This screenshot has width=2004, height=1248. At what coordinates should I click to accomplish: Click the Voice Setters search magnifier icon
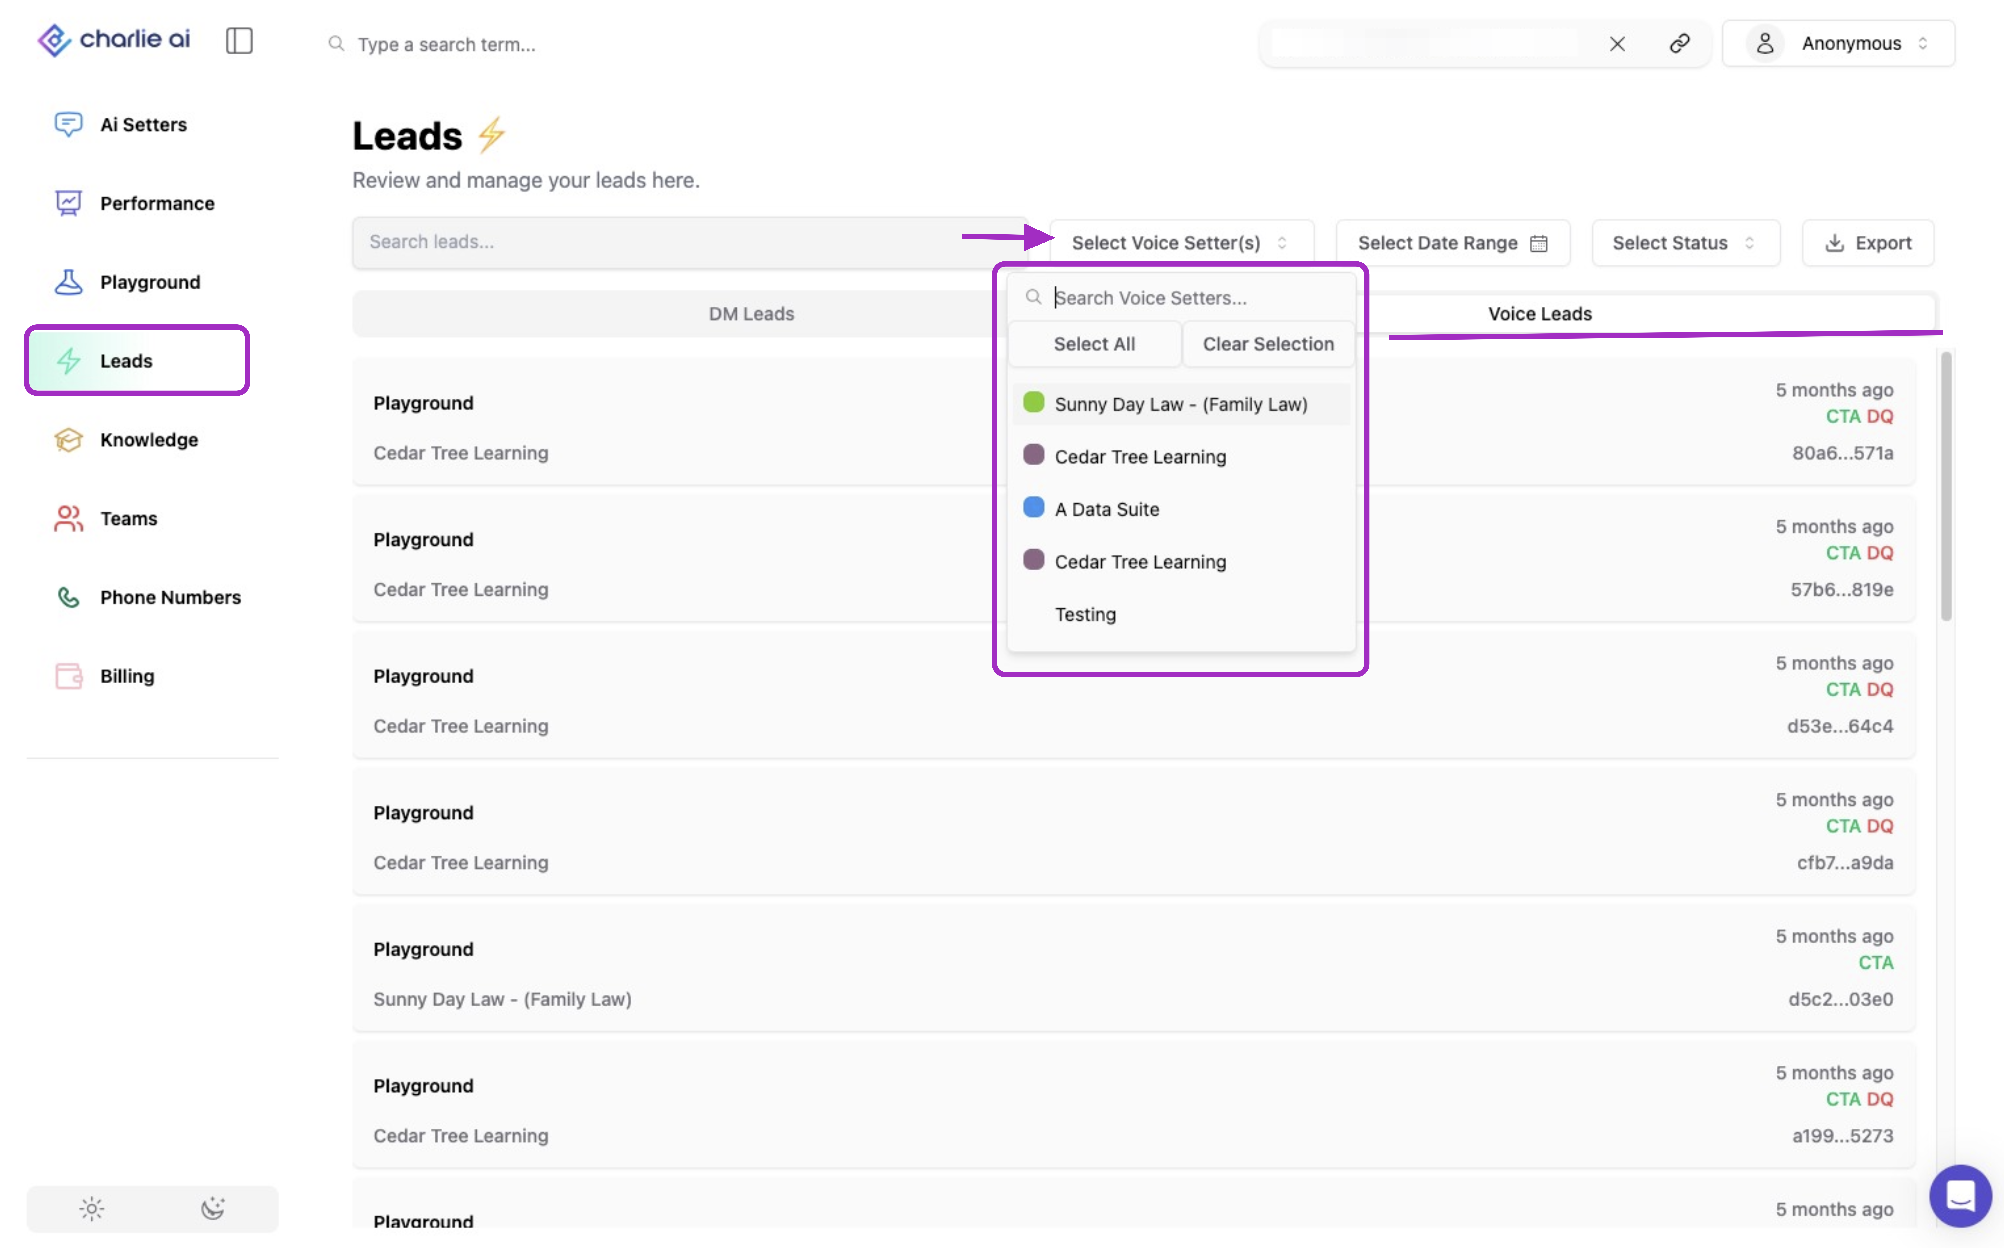pyautogui.click(x=1033, y=297)
